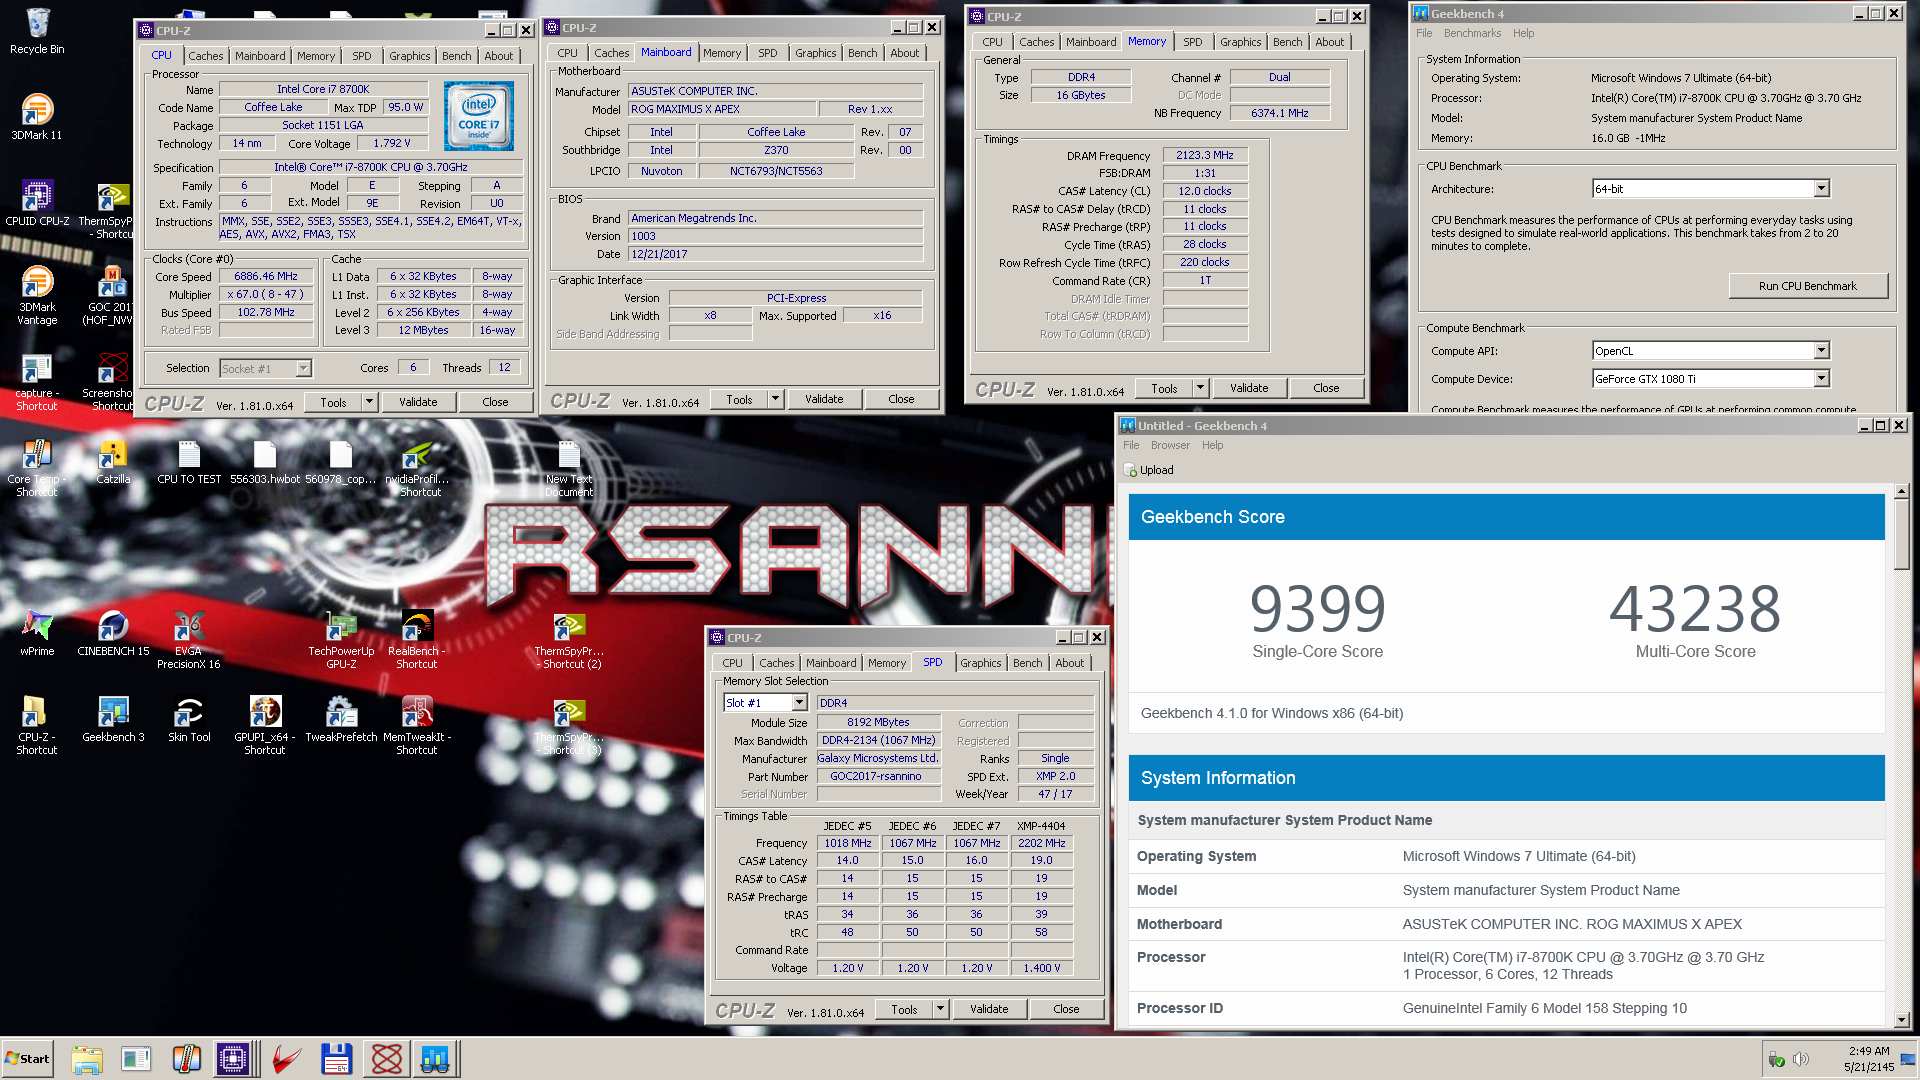Open CPU-Z Shortcut desktop icon
Screen dimensions: 1920x1080
37,725
